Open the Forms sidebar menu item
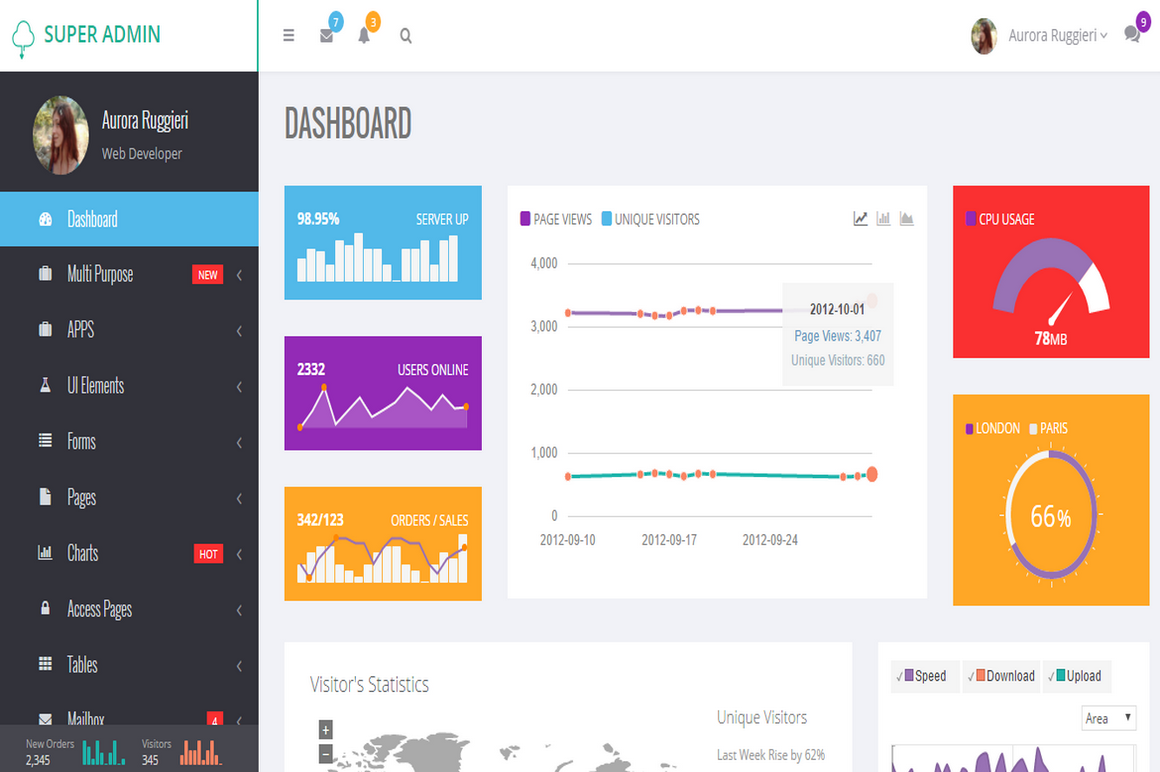The width and height of the screenshot is (1160, 772). tap(81, 441)
